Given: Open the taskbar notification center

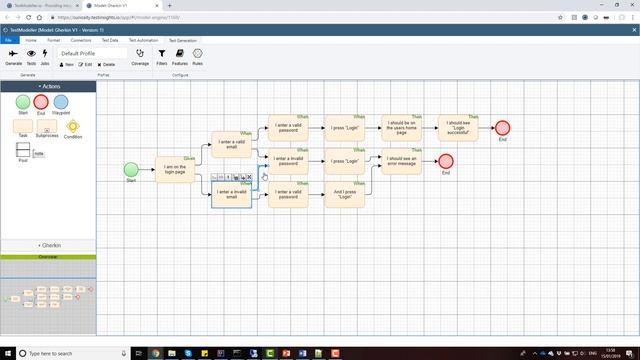Looking at the screenshot, I should (x=630, y=353).
